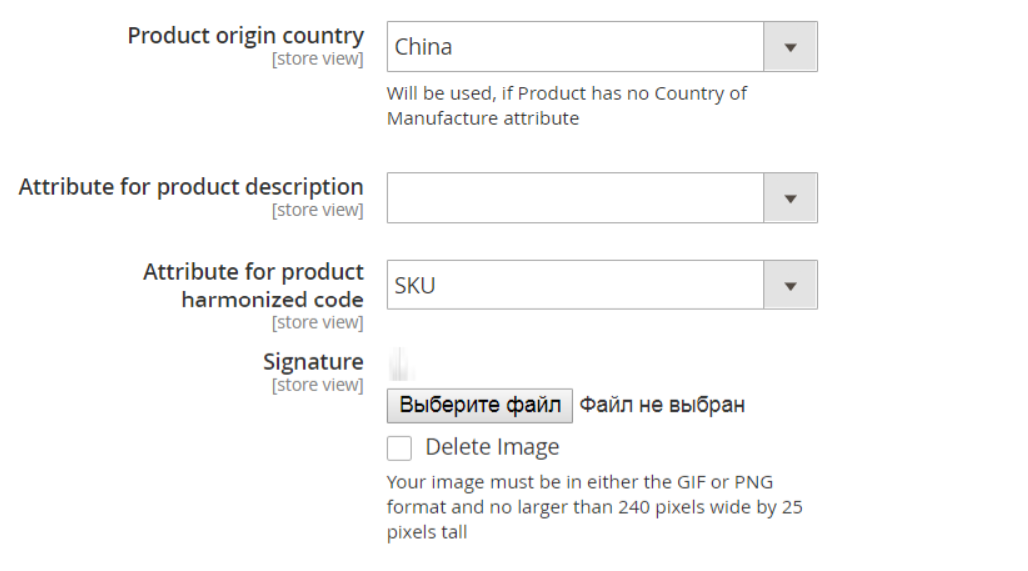Click the Delete Image label

492,447
